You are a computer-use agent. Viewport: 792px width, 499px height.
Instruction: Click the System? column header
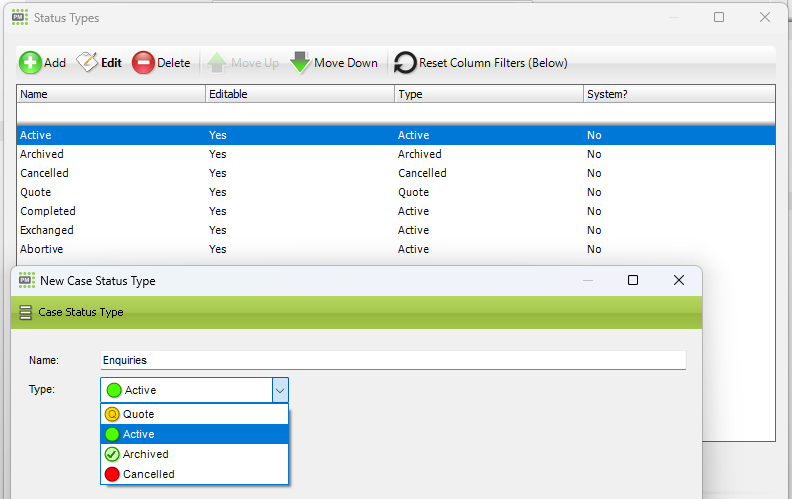coord(679,94)
